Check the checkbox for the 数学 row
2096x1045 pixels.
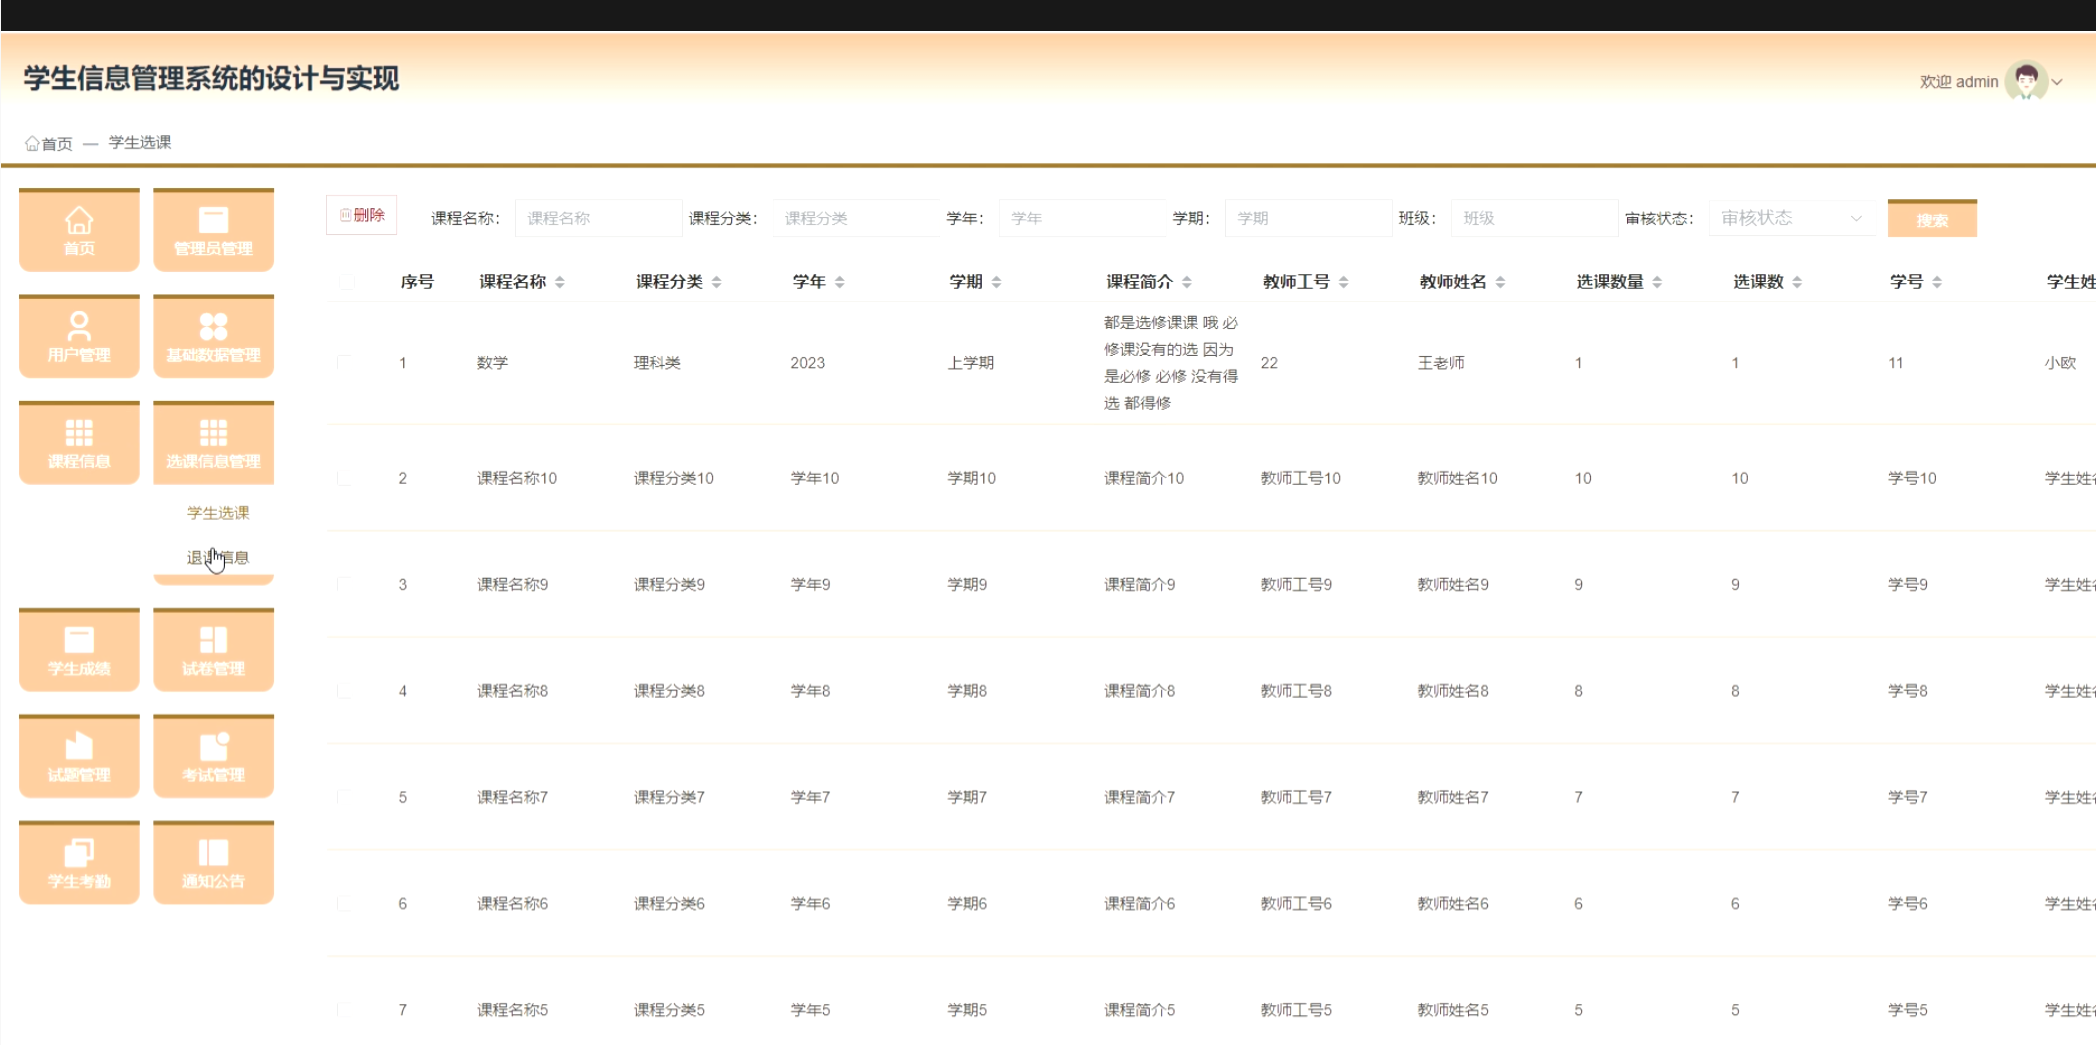pos(345,362)
